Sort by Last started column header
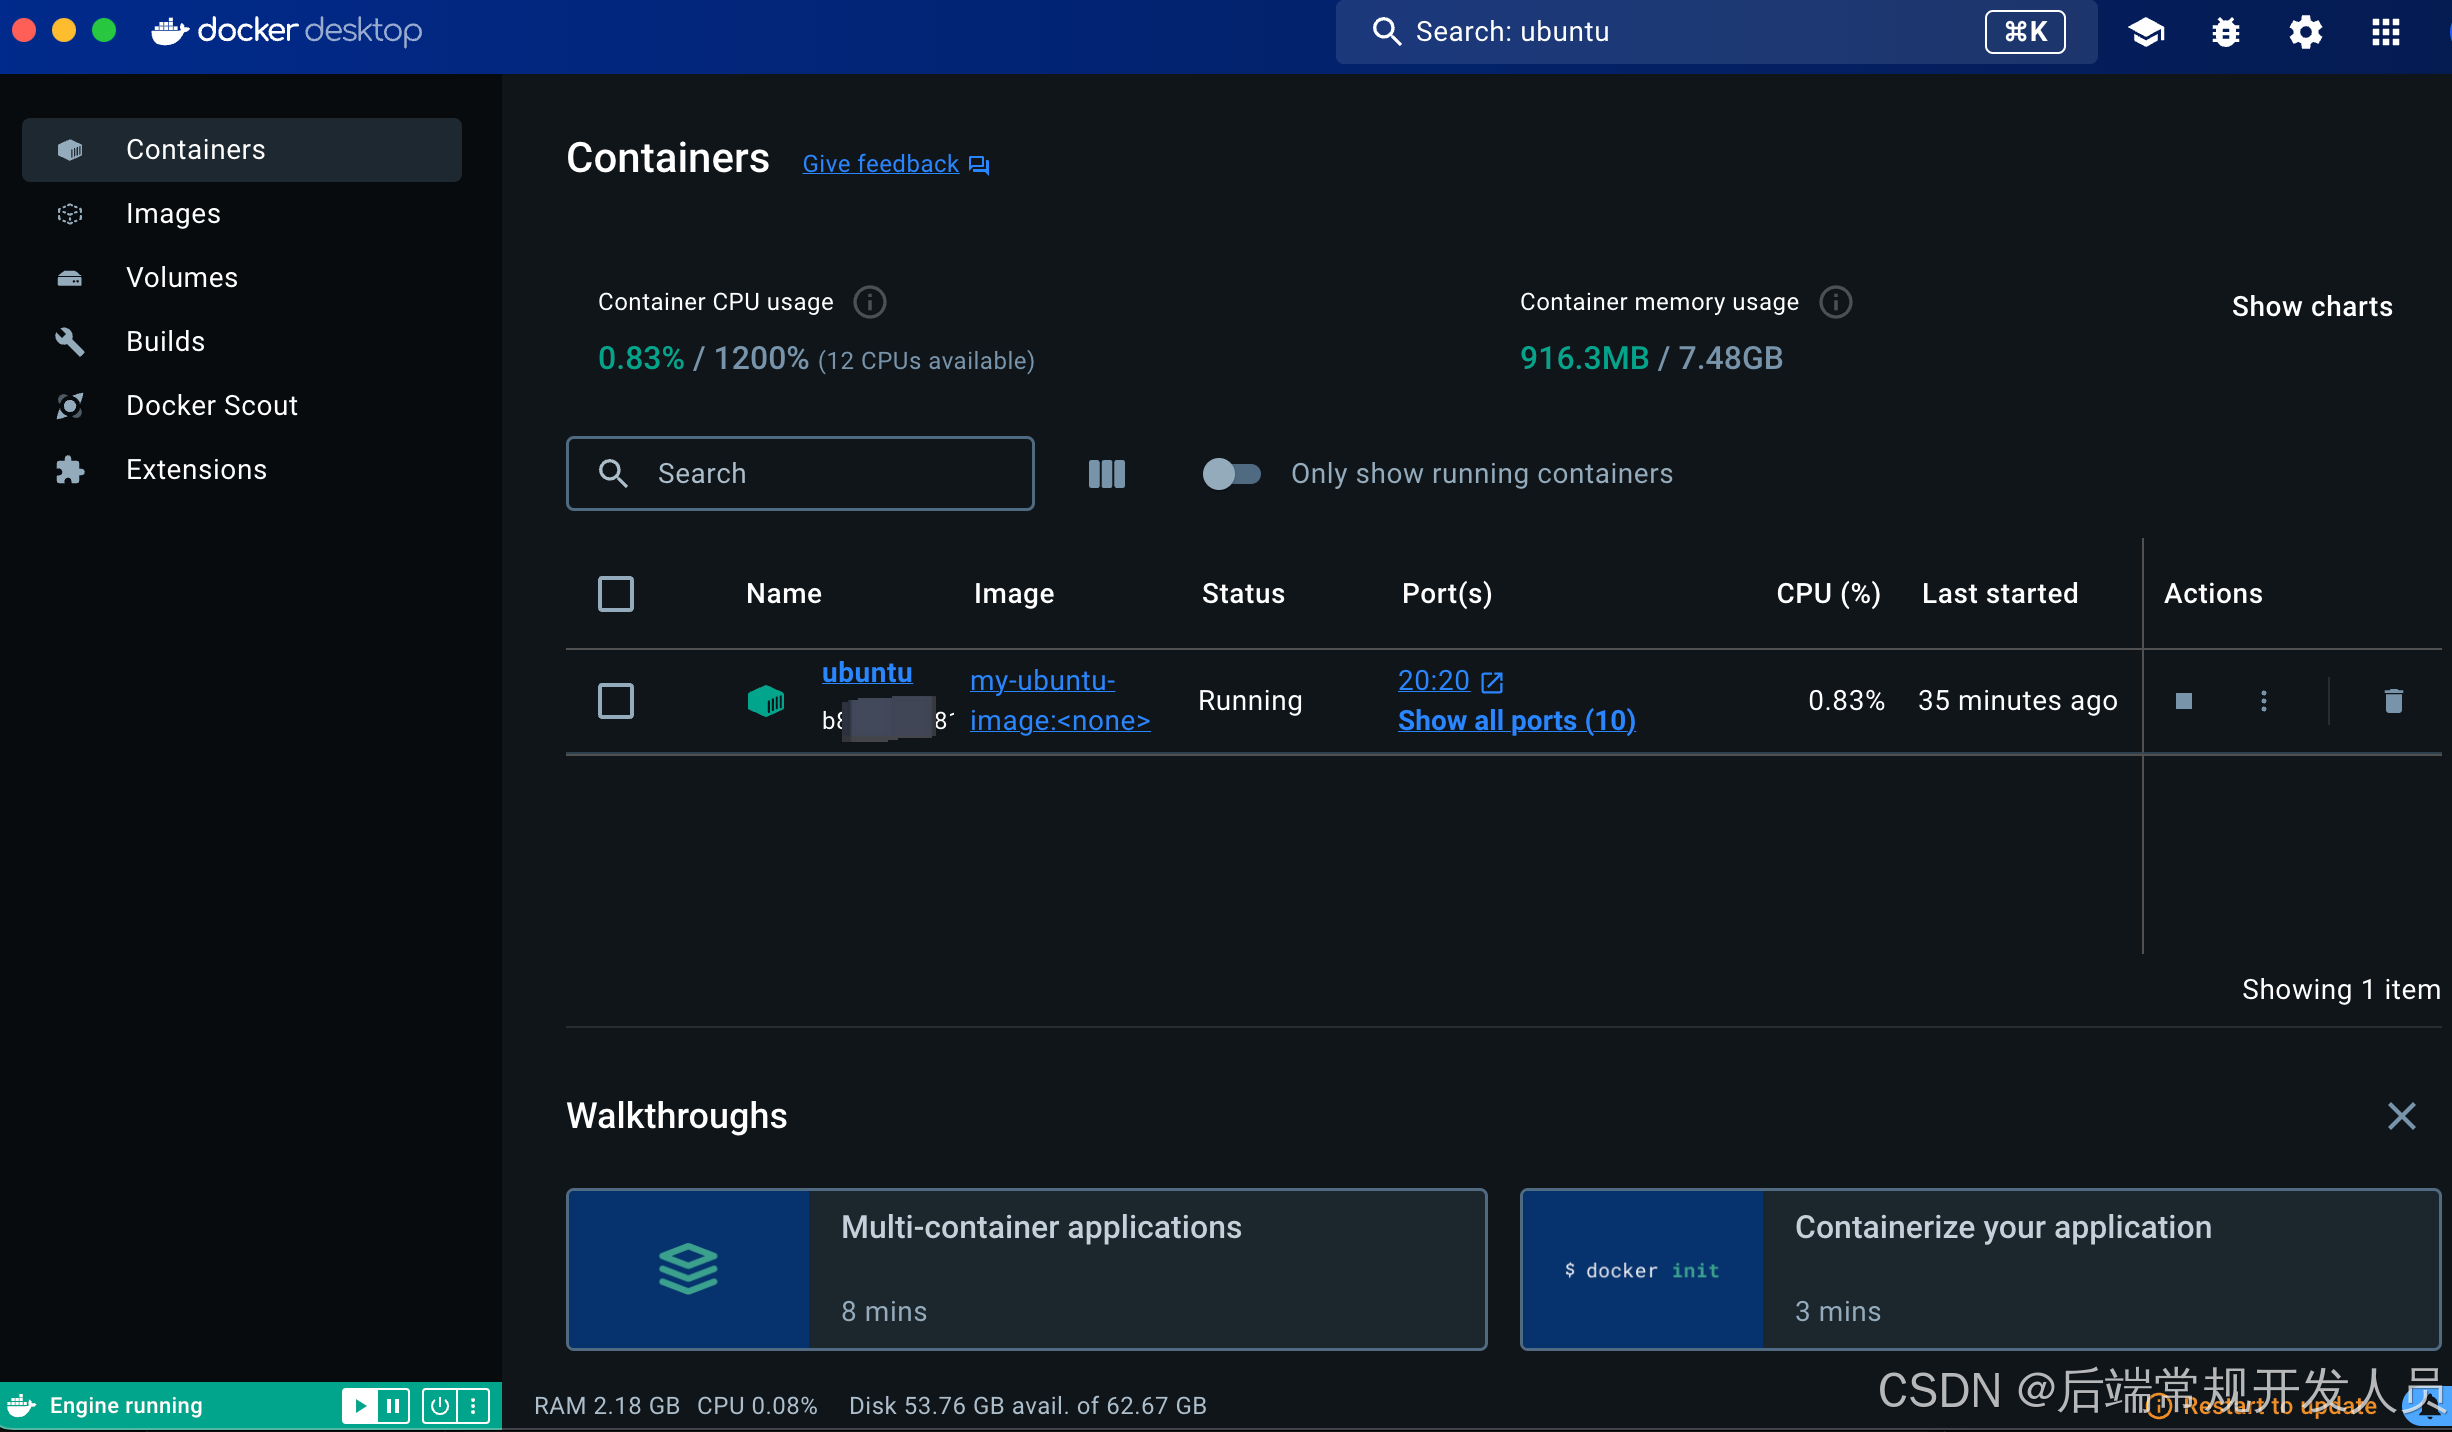The image size is (2452, 1432). pyautogui.click(x=2000, y=594)
